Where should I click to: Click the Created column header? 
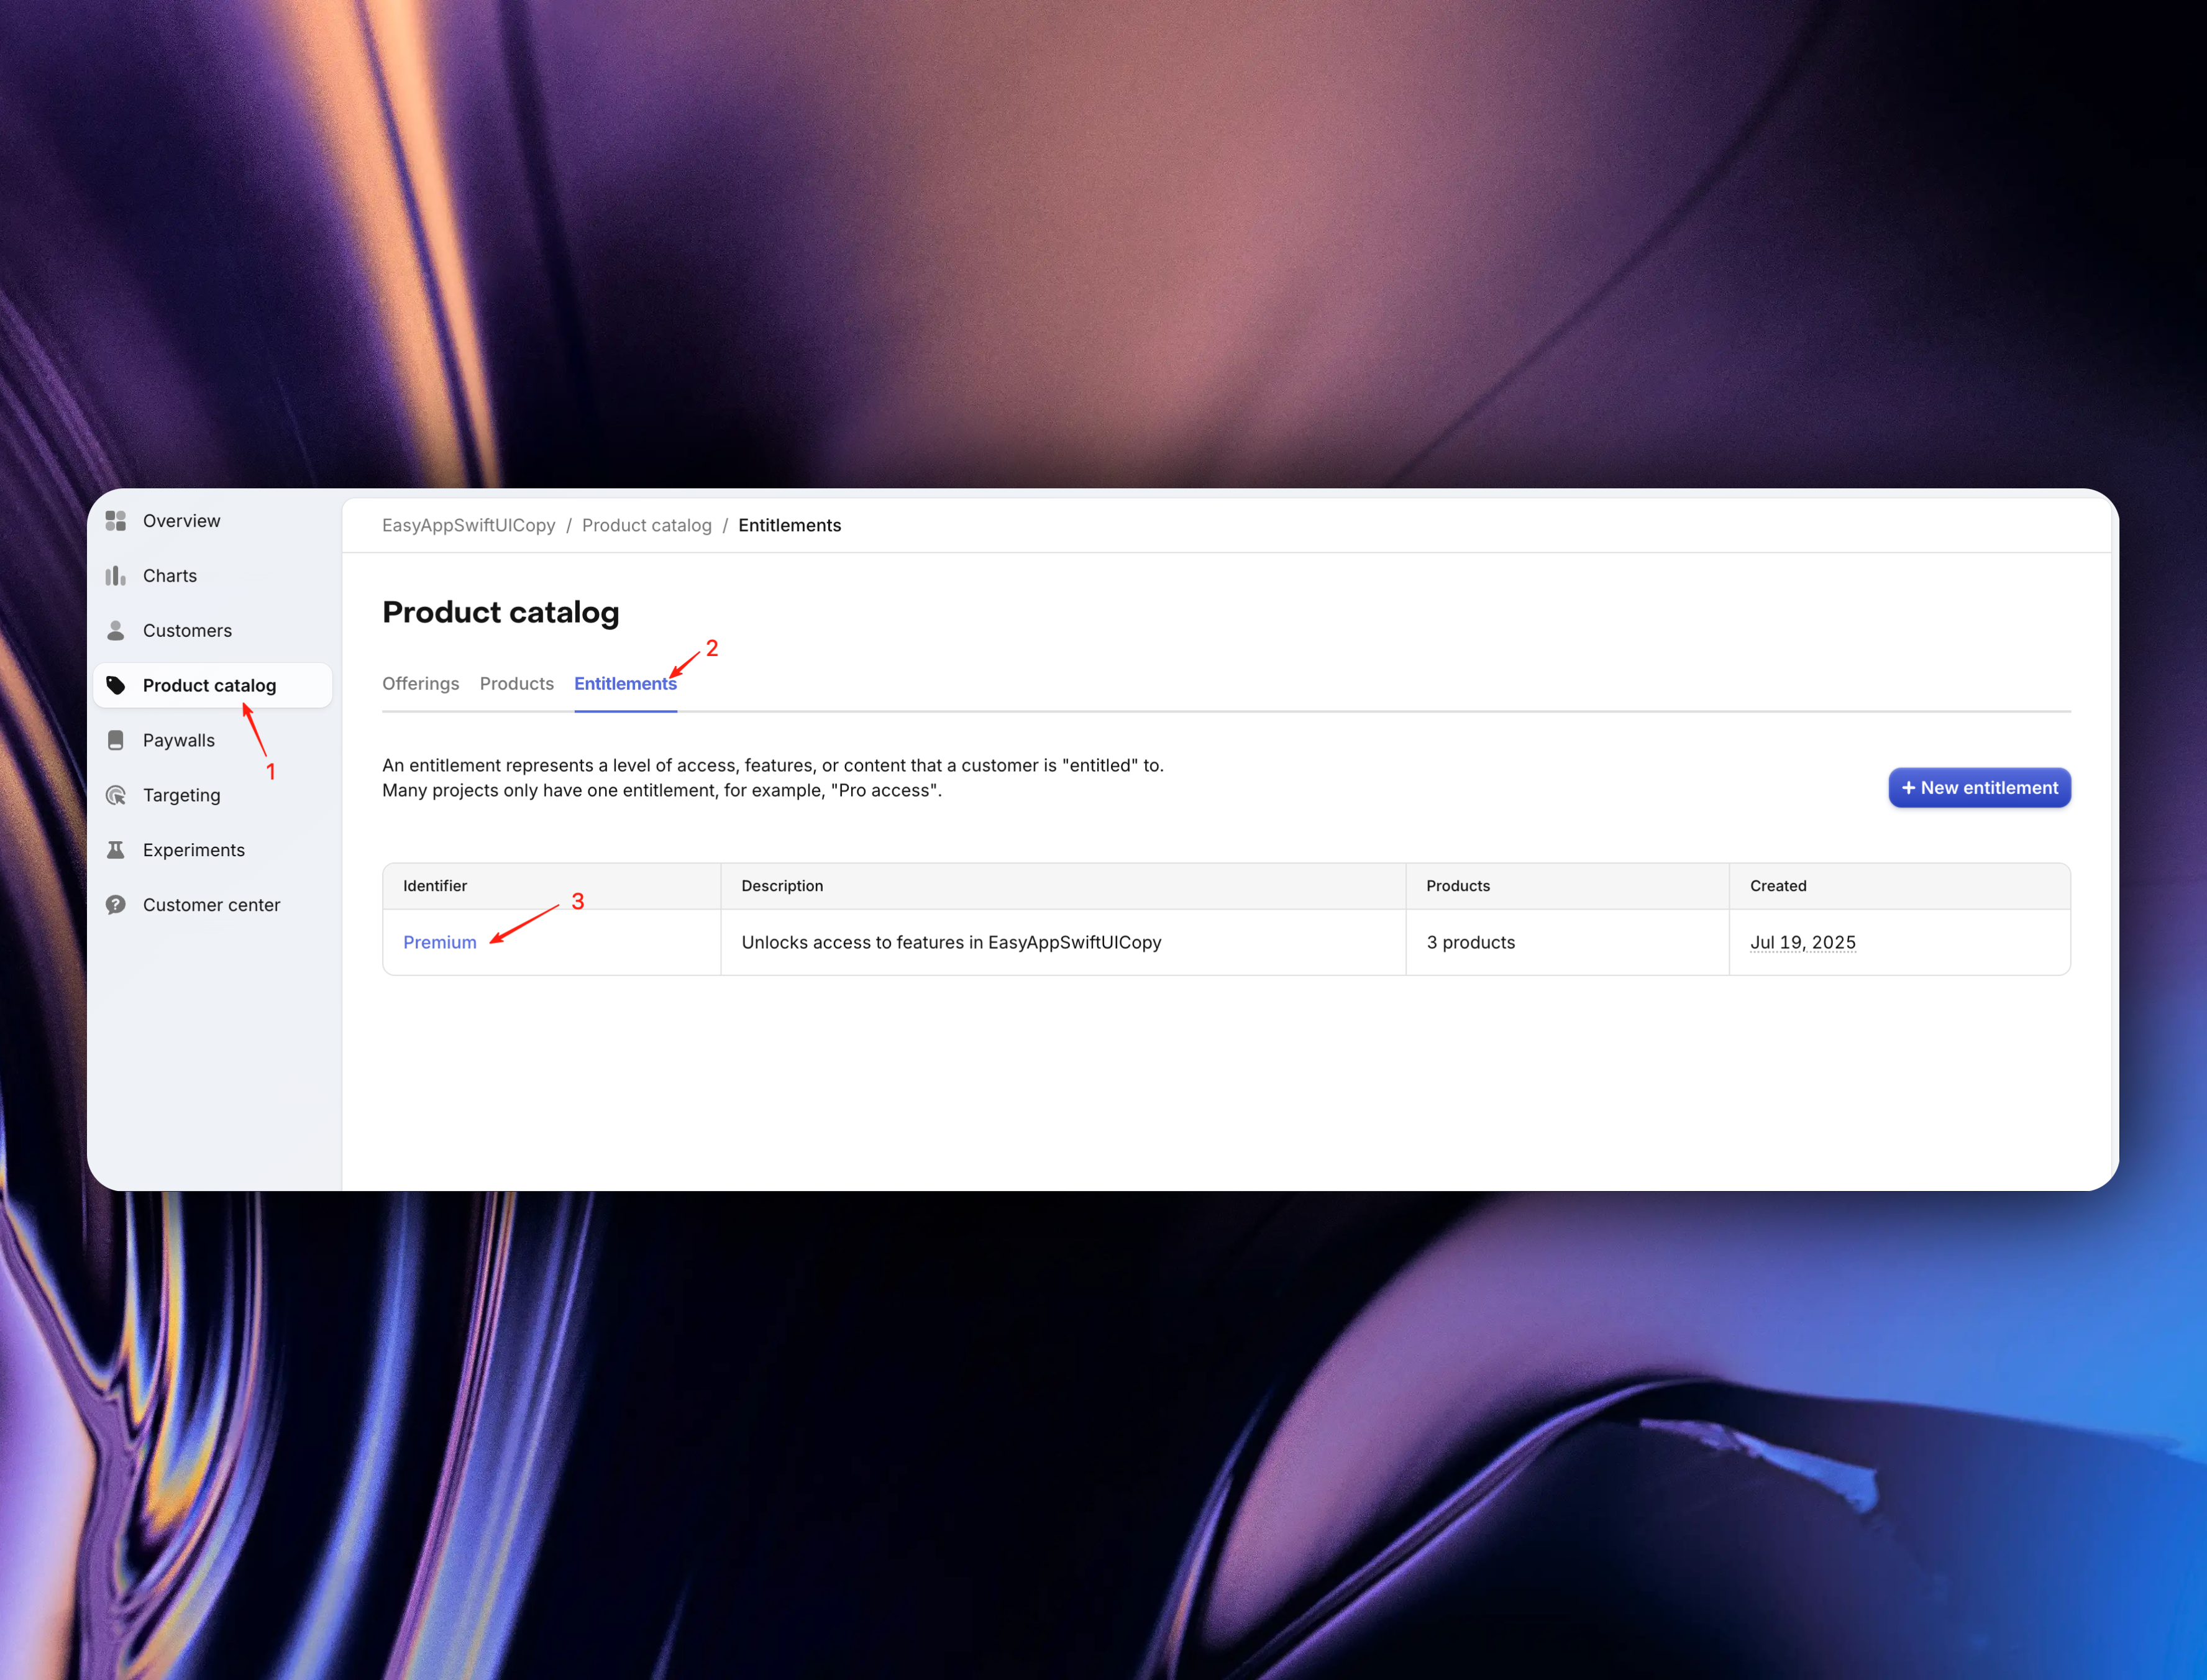point(1778,886)
